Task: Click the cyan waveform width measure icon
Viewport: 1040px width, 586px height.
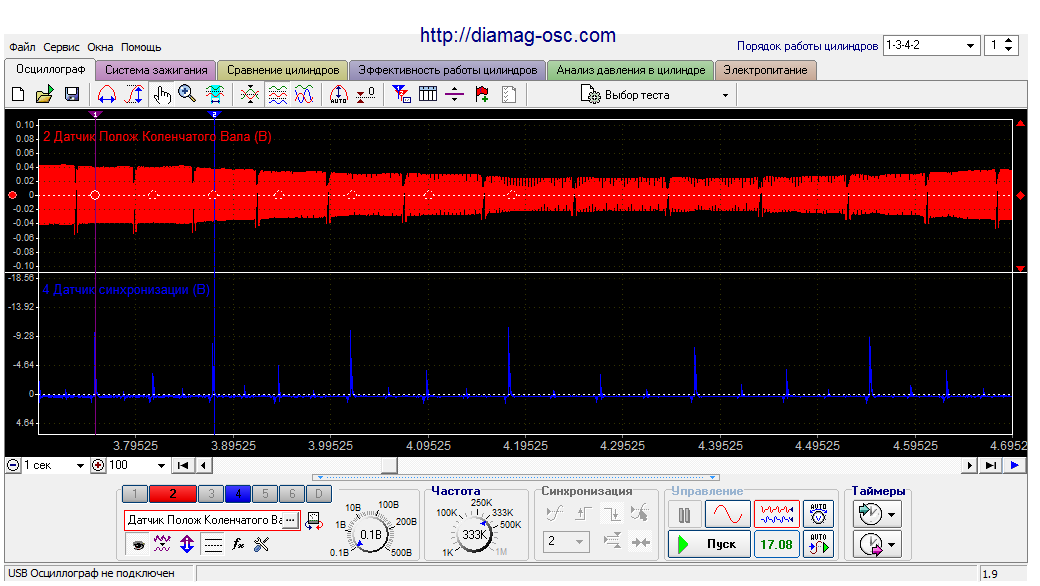Action: pyautogui.click(x=215, y=95)
